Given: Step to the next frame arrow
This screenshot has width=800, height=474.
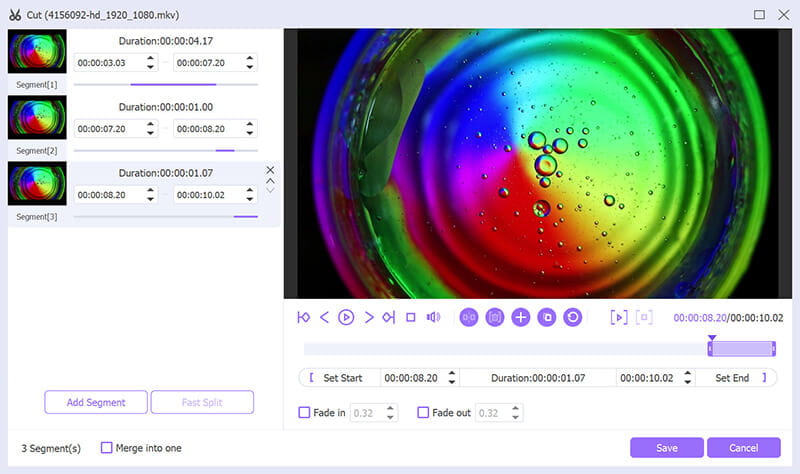Looking at the screenshot, I should pyautogui.click(x=368, y=317).
